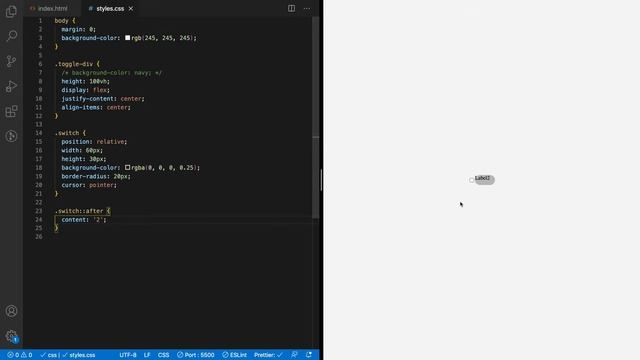Toggle the checkbox in browser preview
This screenshot has height=360, width=640.
(x=471, y=180)
